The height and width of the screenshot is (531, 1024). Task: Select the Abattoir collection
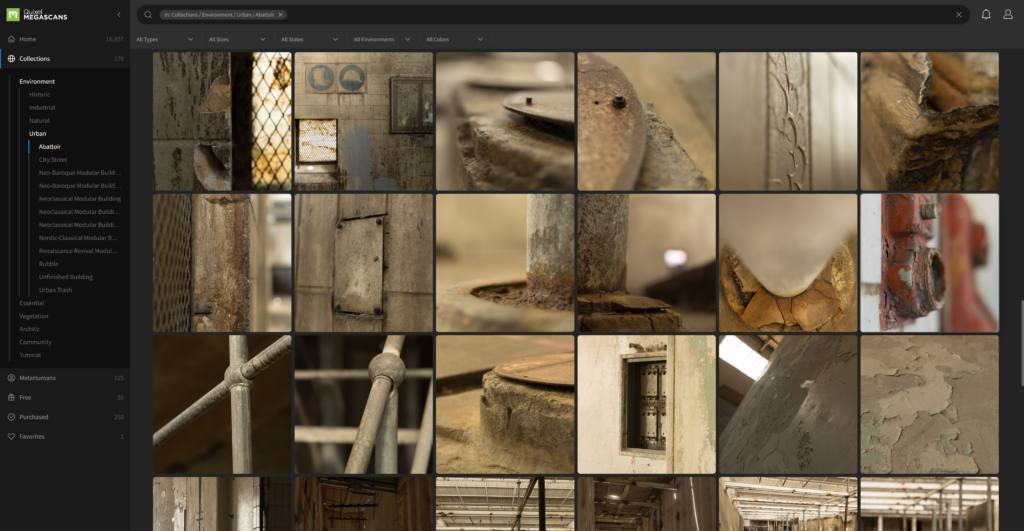tap(50, 147)
